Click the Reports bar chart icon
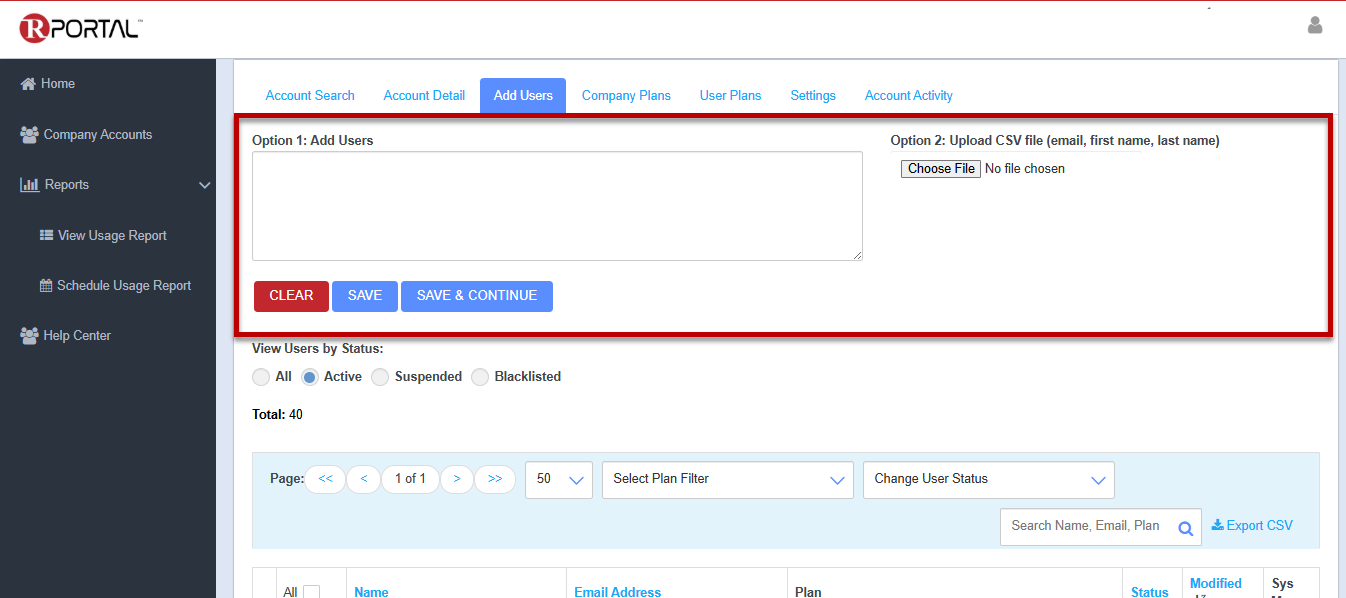The width and height of the screenshot is (1346, 598). (30, 185)
